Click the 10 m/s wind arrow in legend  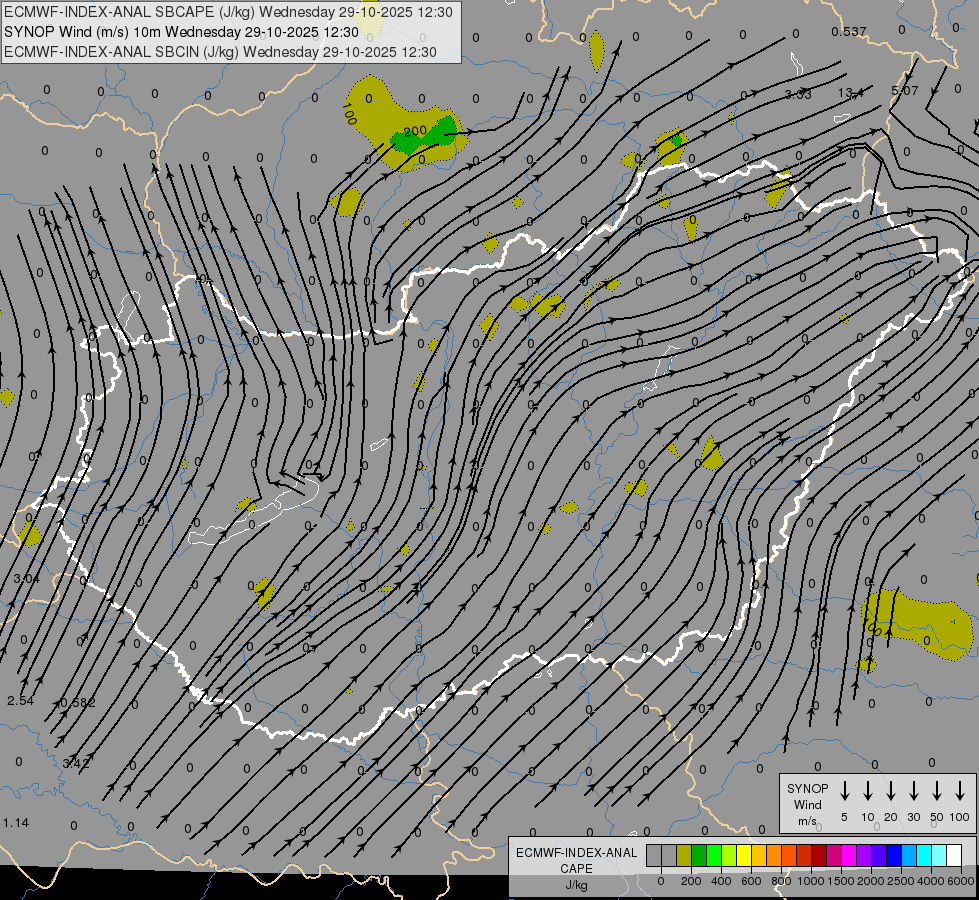(x=868, y=791)
